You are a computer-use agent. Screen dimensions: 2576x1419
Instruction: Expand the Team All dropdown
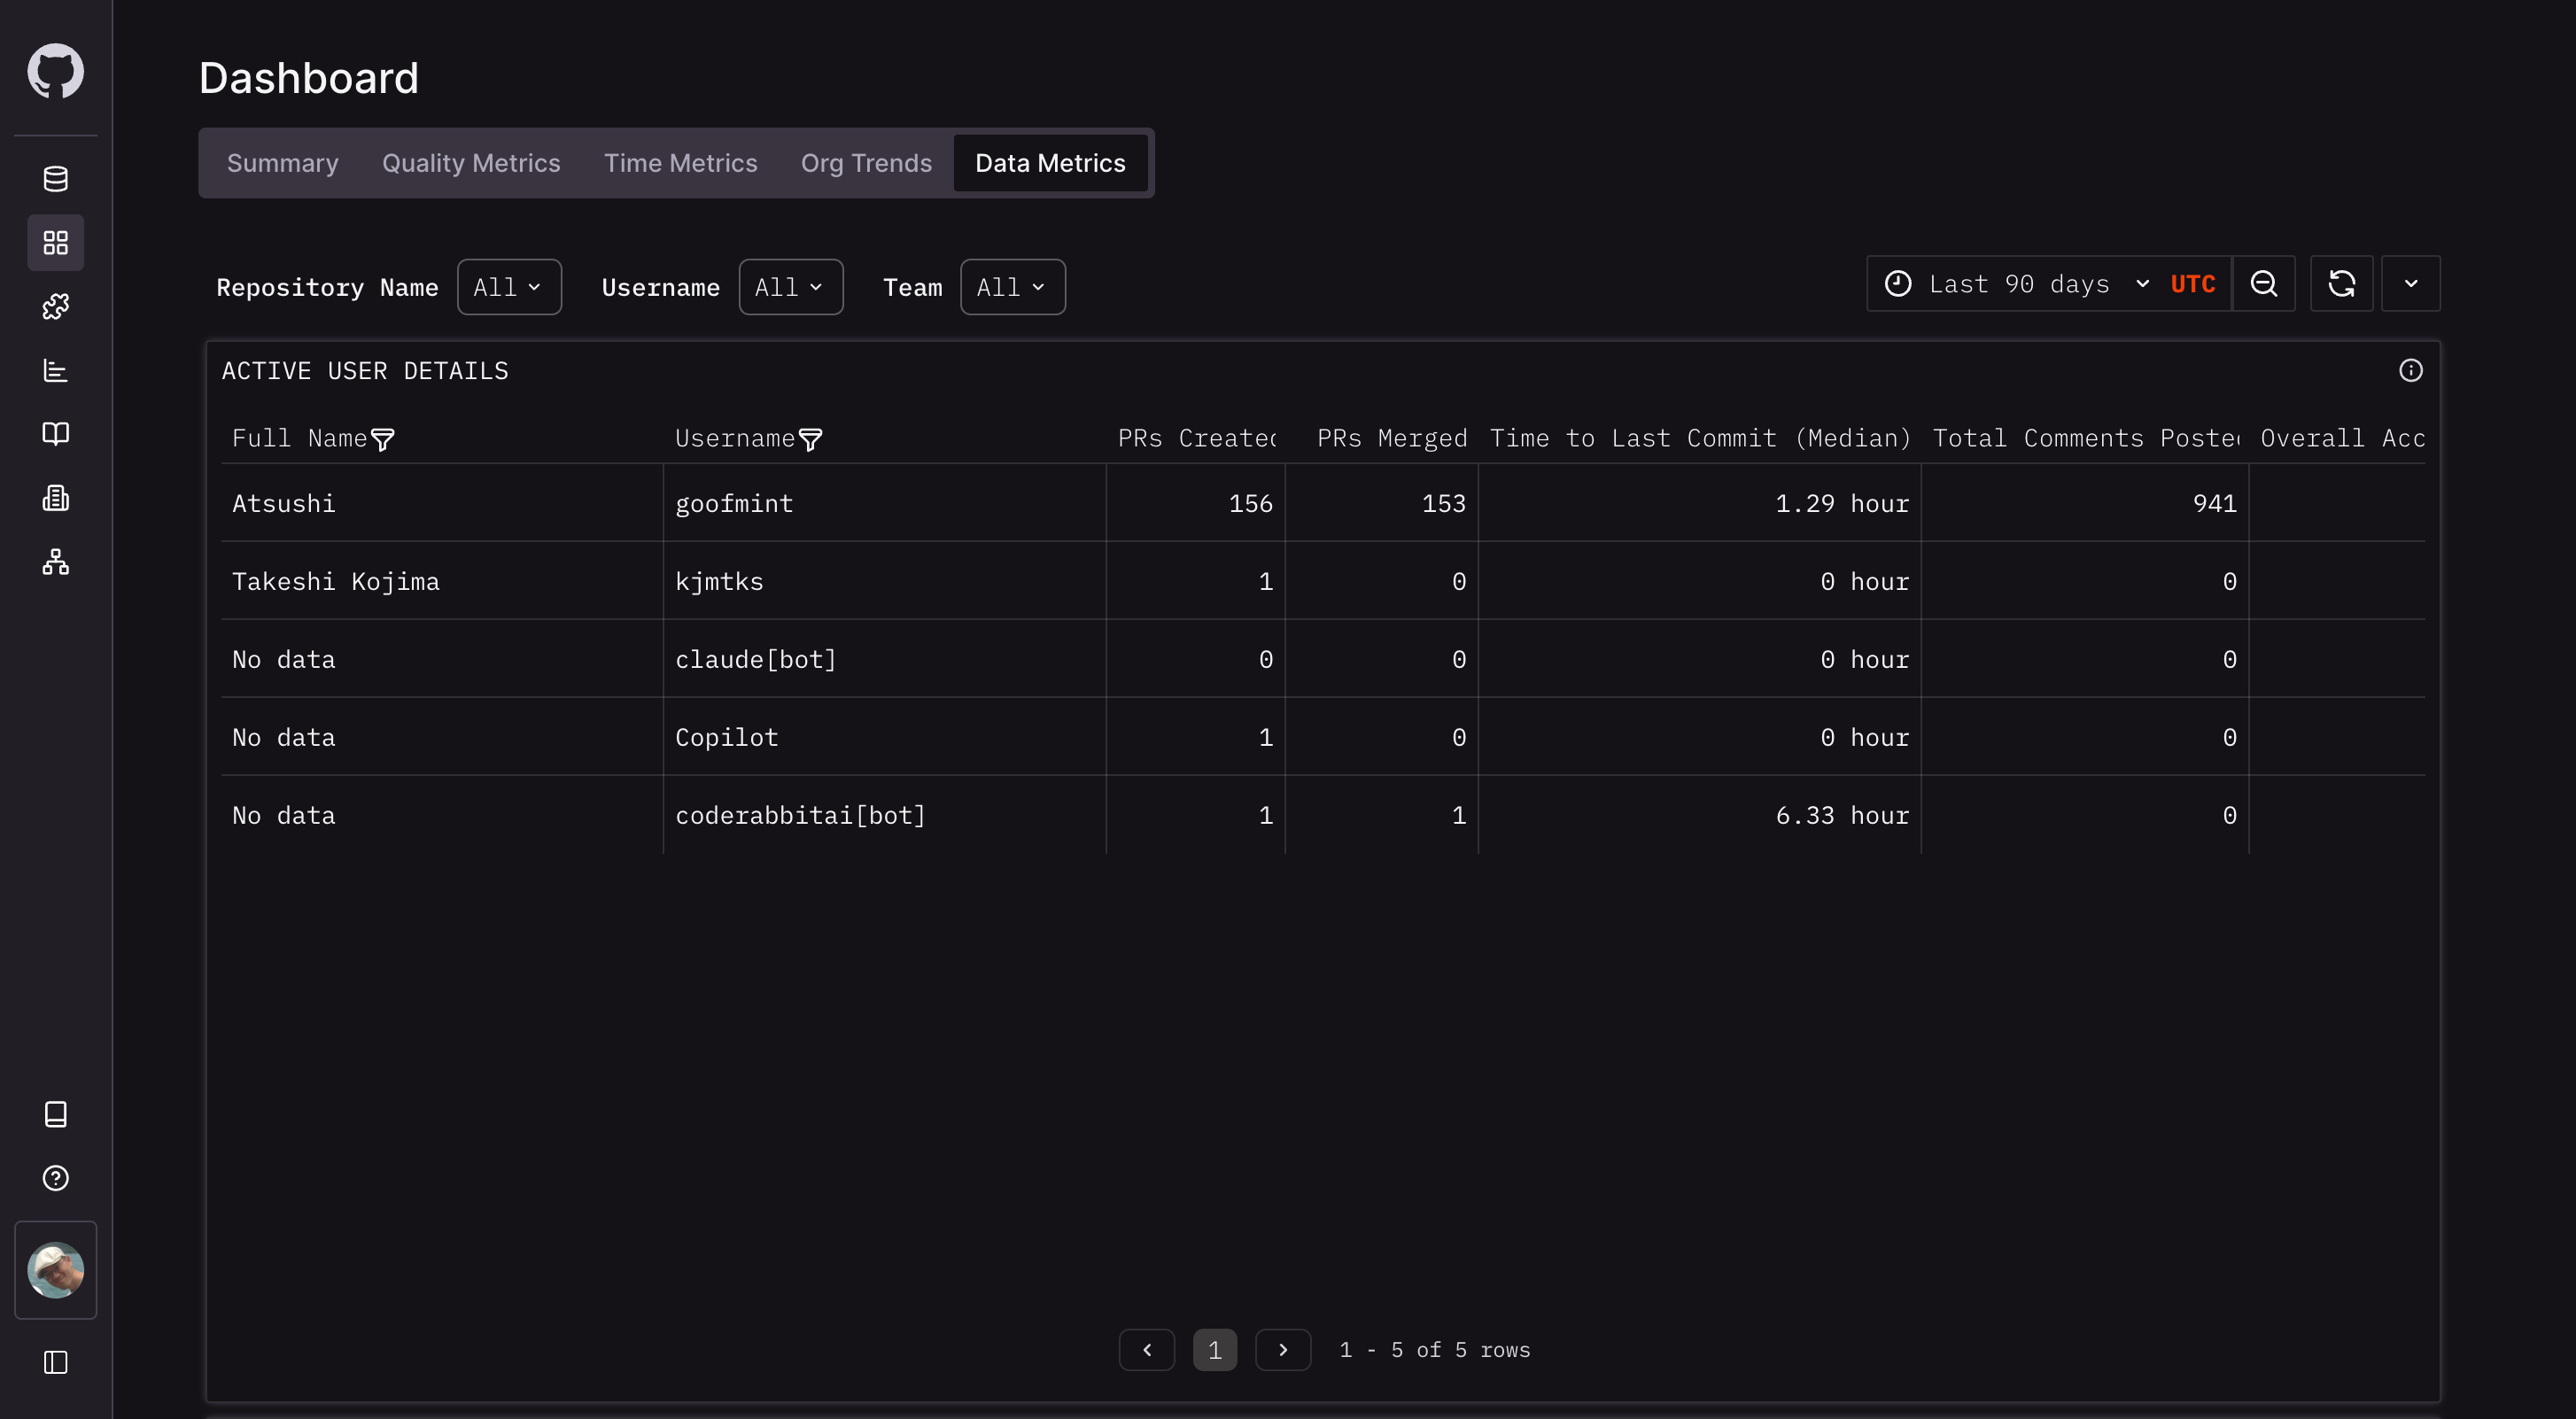pyautogui.click(x=1011, y=287)
